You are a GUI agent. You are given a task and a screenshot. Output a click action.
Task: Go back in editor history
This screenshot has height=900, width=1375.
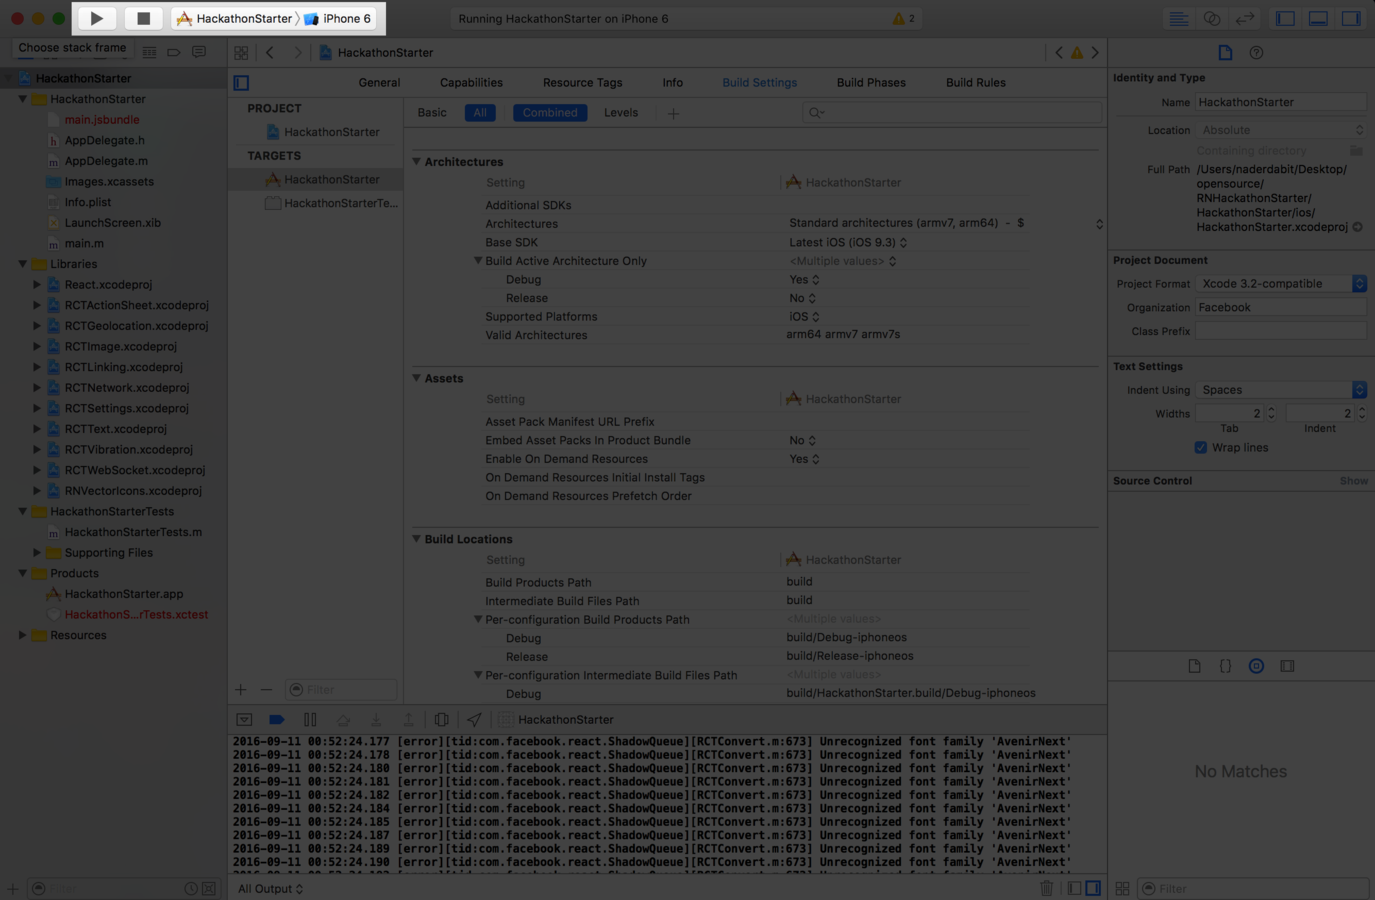(x=270, y=52)
